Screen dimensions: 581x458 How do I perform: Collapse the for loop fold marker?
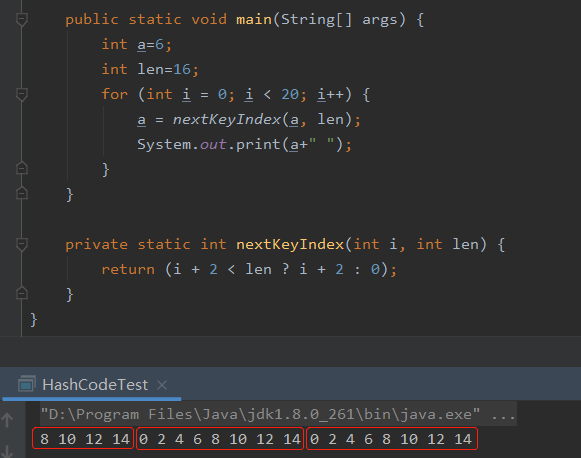point(22,94)
